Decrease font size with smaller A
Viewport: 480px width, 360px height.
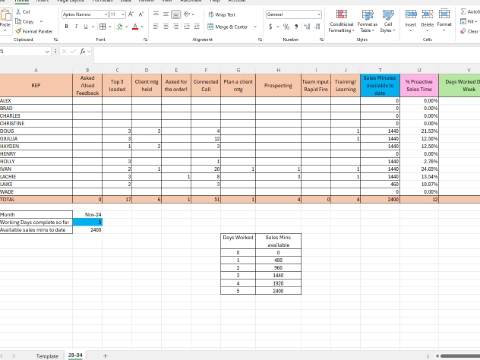[141, 14]
